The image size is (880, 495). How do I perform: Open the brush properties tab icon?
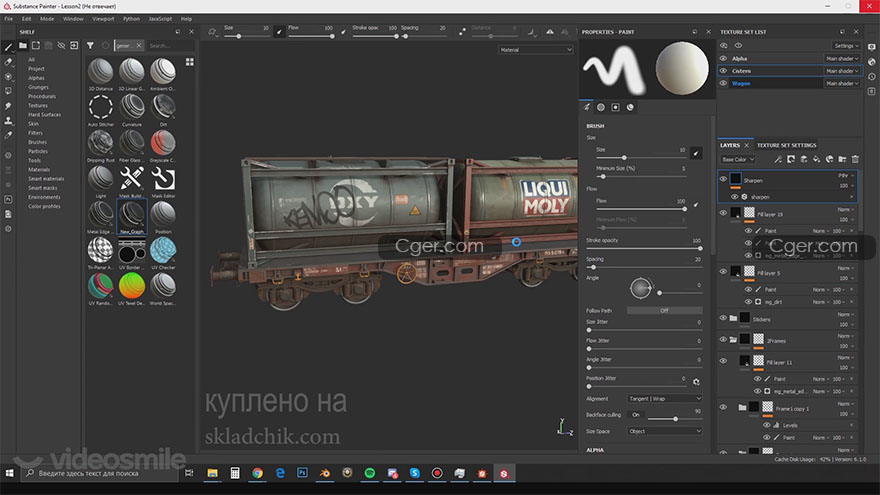pyautogui.click(x=586, y=107)
